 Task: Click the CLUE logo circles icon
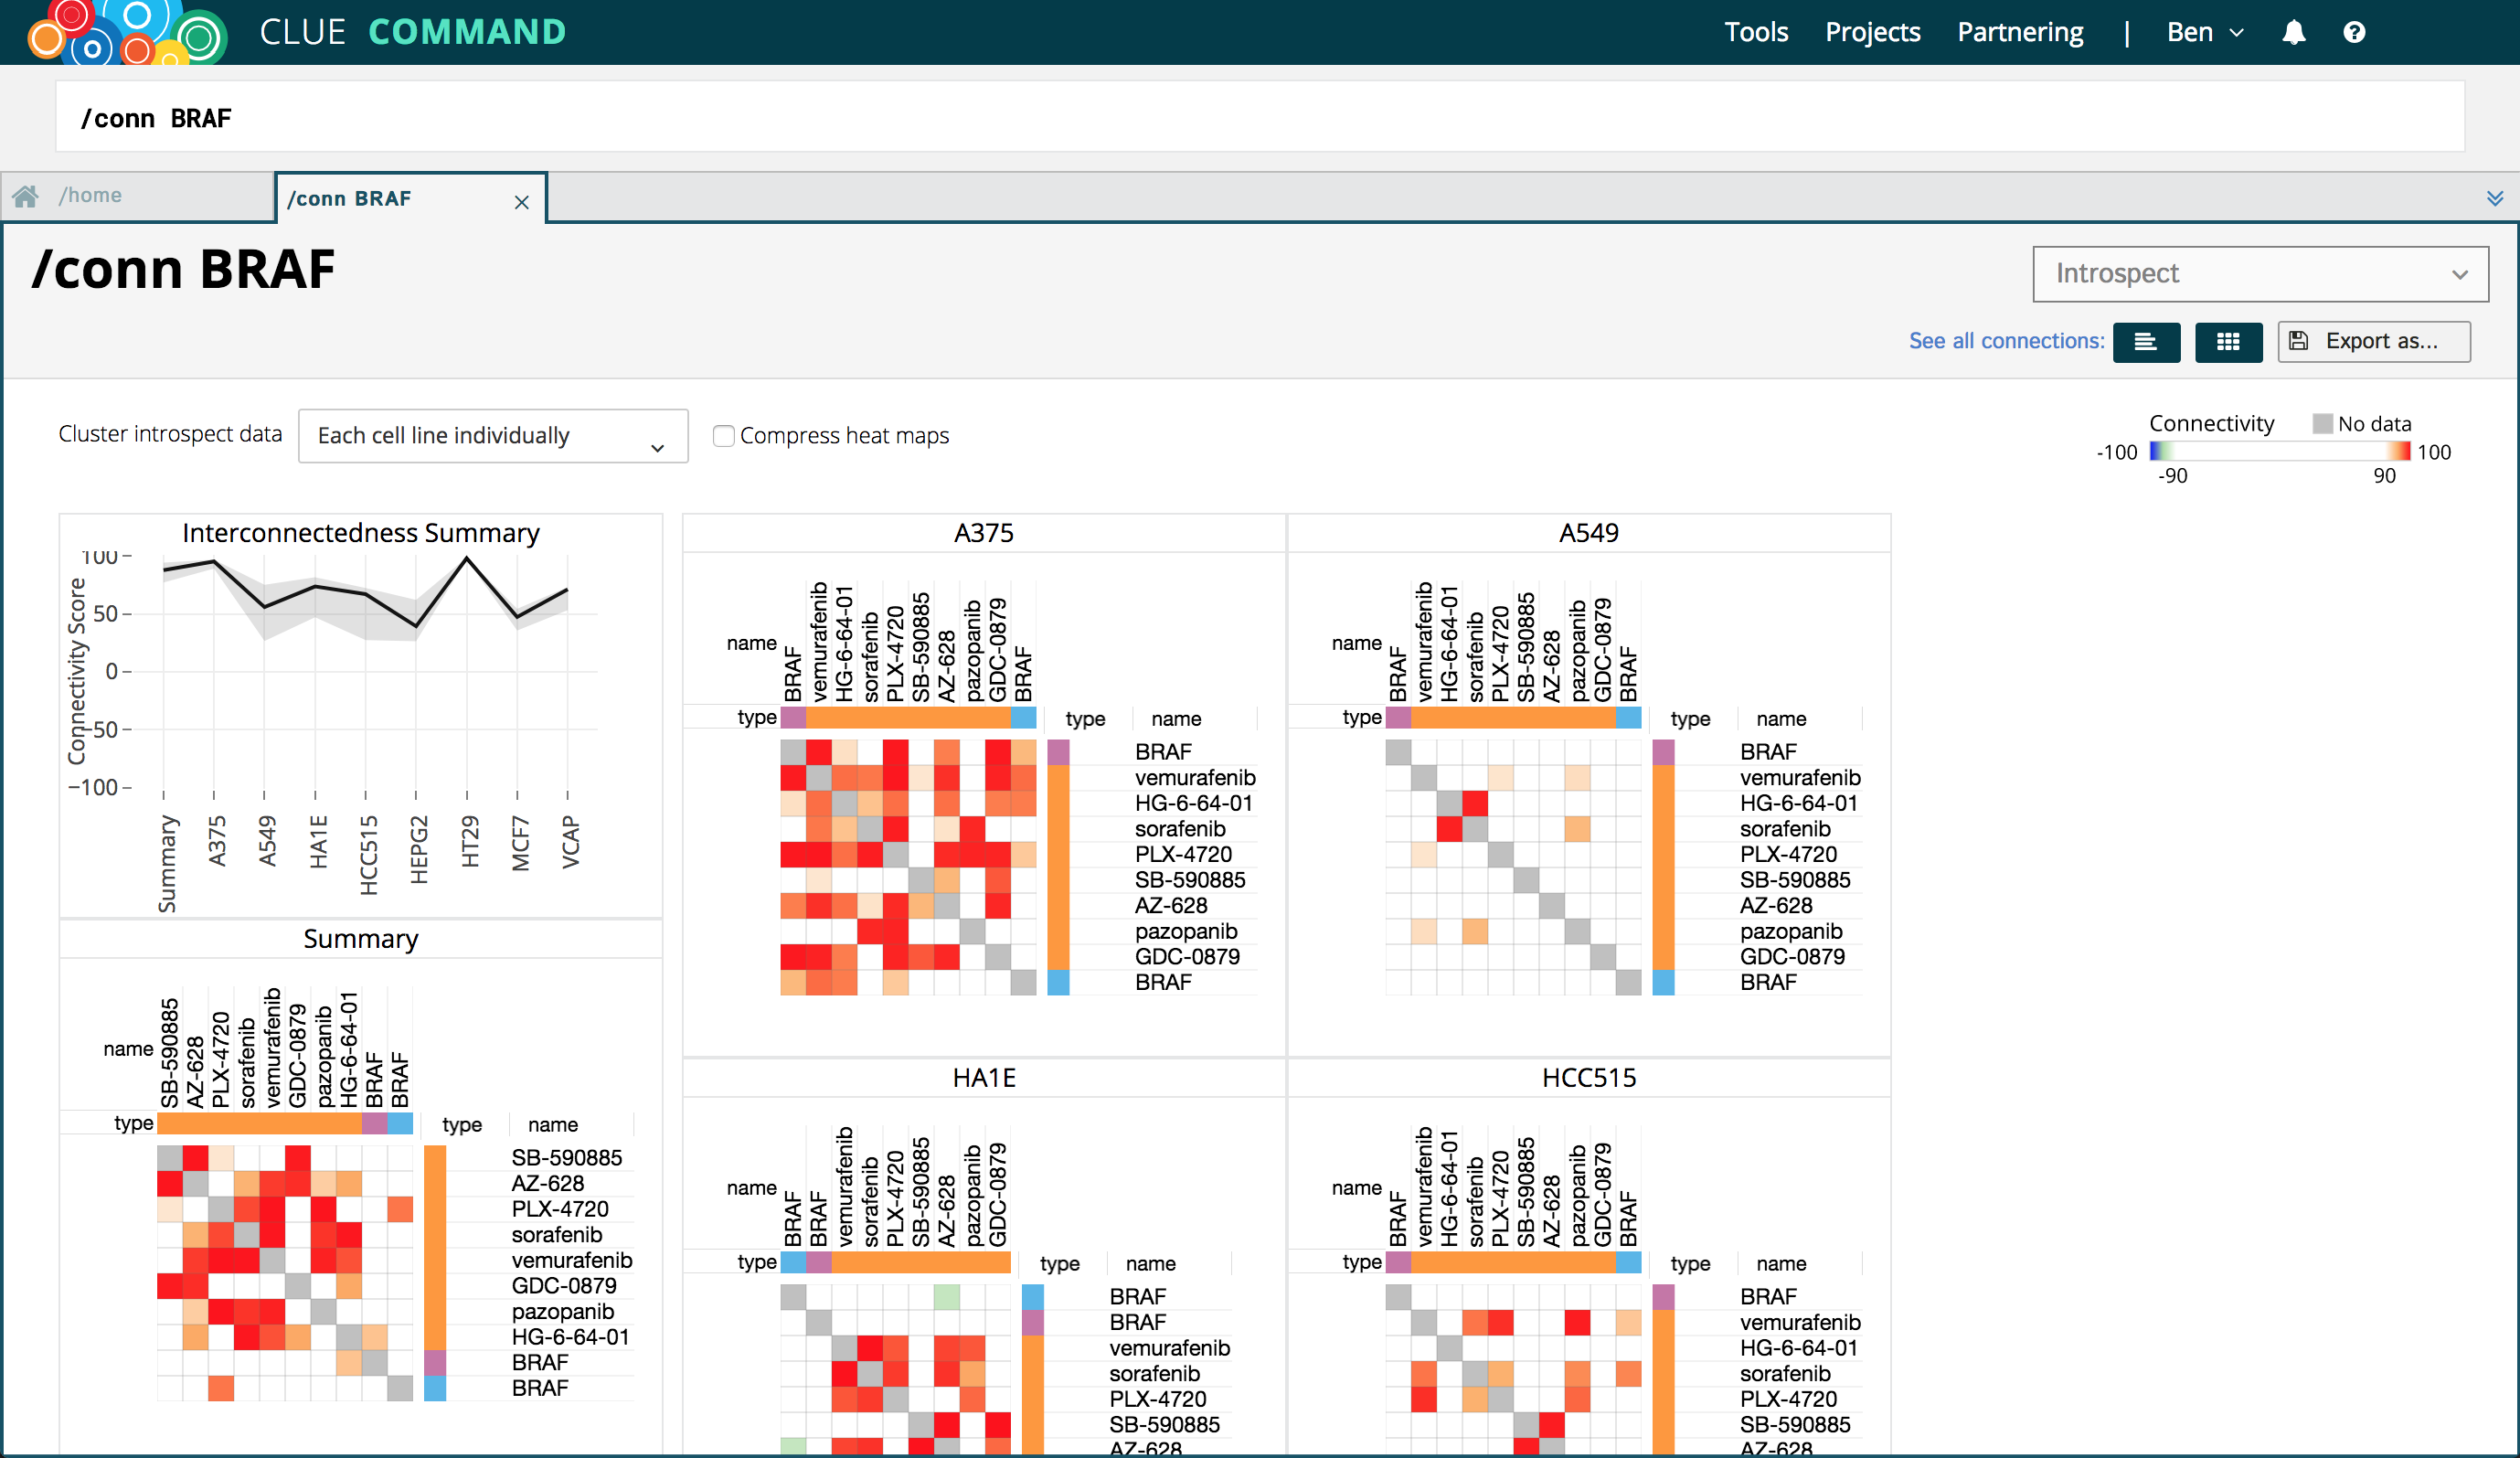(128, 32)
